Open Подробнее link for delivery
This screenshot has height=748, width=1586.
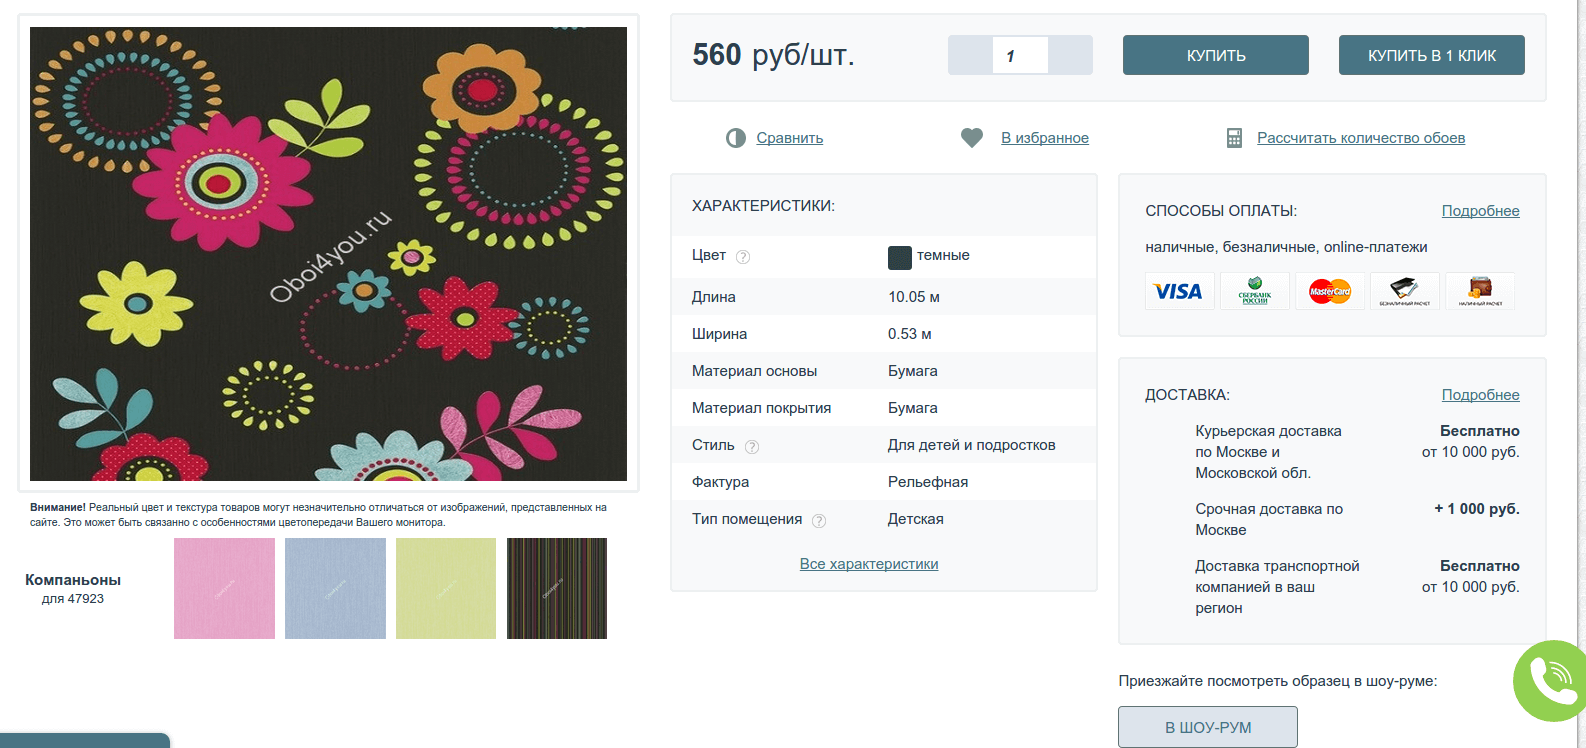(x=1480, y=395)
